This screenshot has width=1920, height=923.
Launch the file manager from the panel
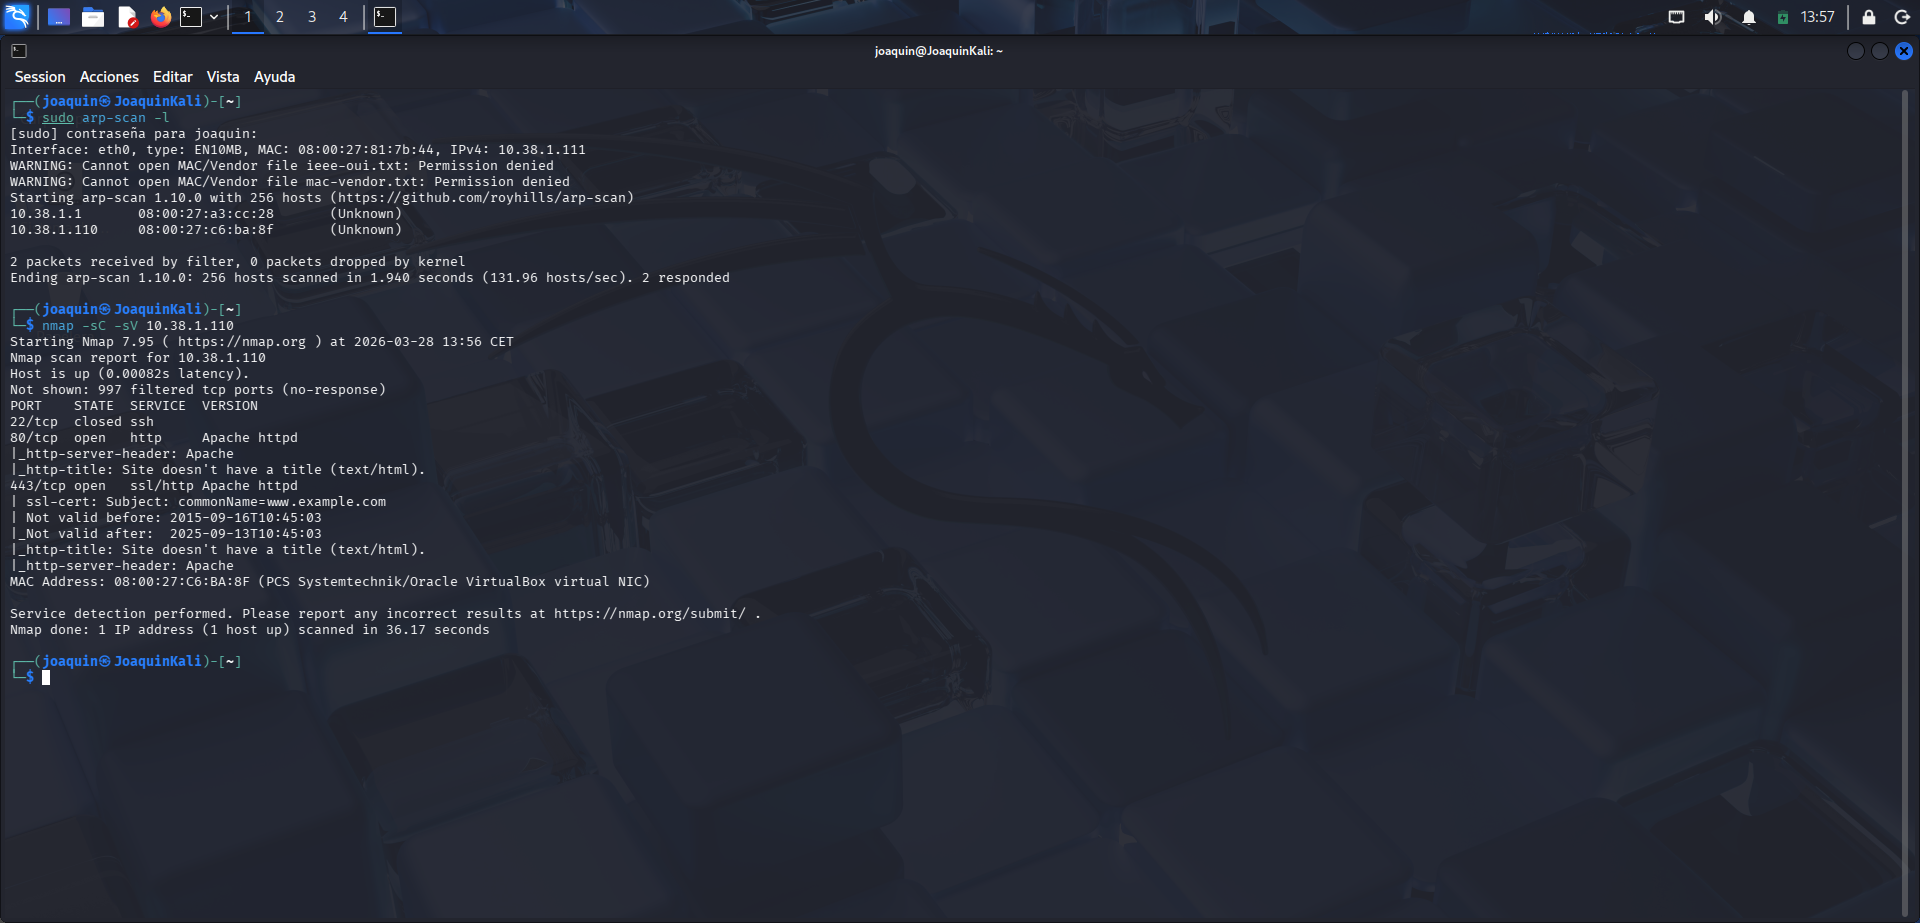(93, 17)
